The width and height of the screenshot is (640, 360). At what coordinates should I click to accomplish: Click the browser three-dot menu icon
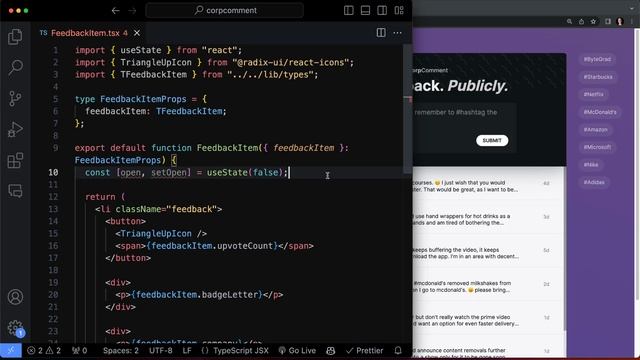(632, 21)
